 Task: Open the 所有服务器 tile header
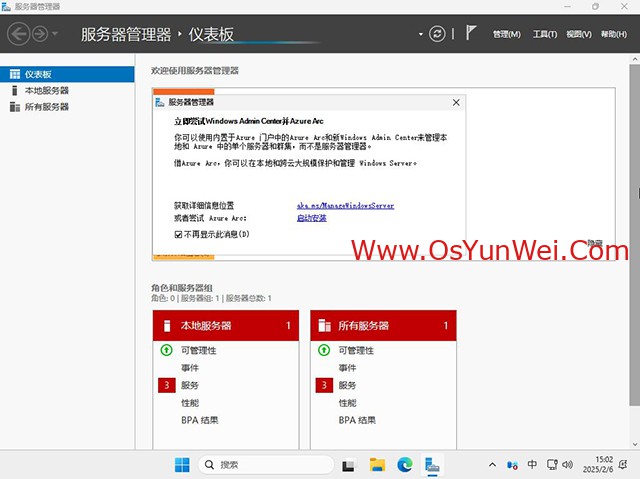(383, 326)
